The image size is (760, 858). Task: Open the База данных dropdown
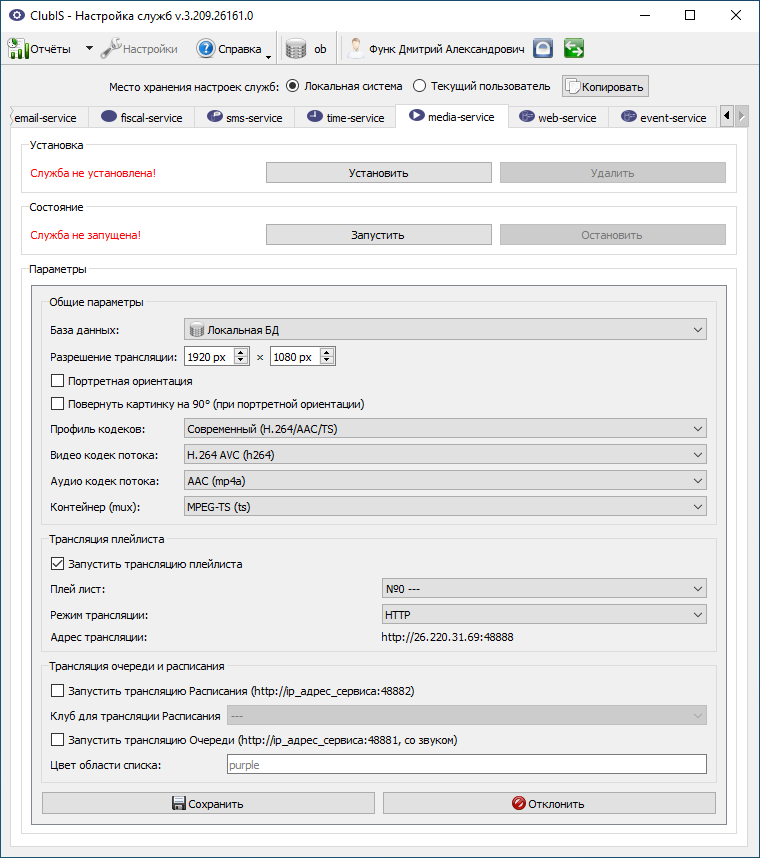point(445,330)
